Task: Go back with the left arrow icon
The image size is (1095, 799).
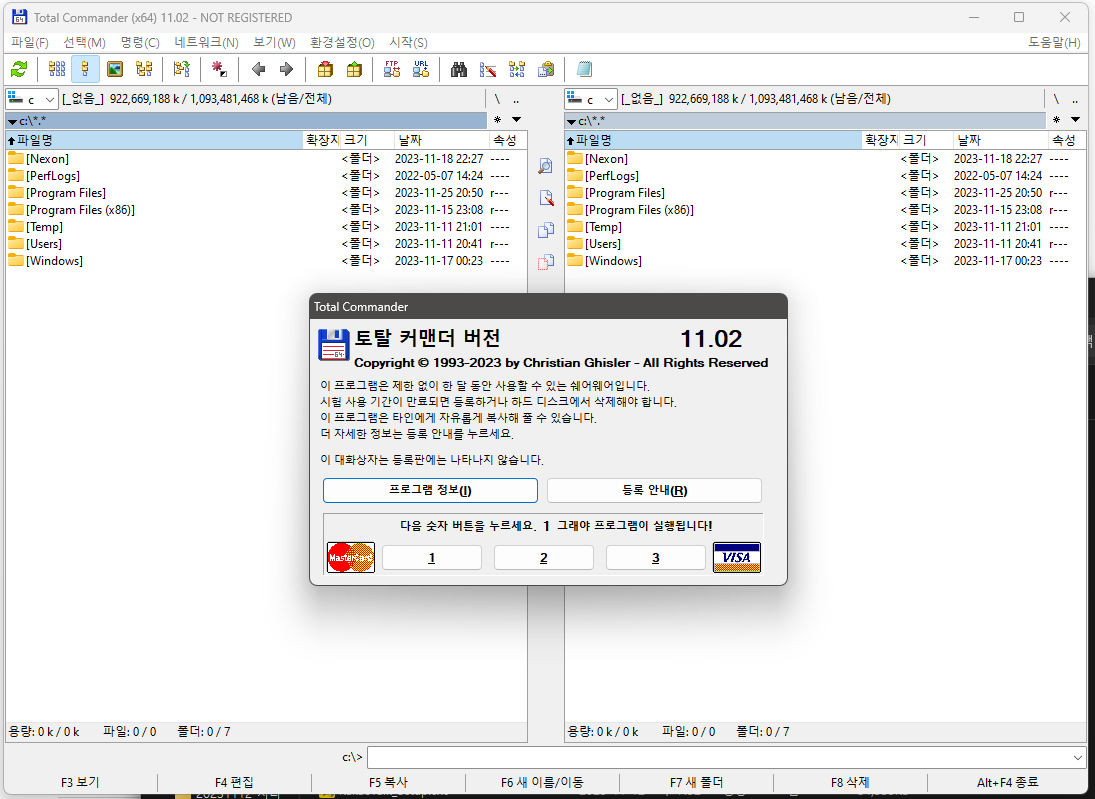Action: coord(258,69)
